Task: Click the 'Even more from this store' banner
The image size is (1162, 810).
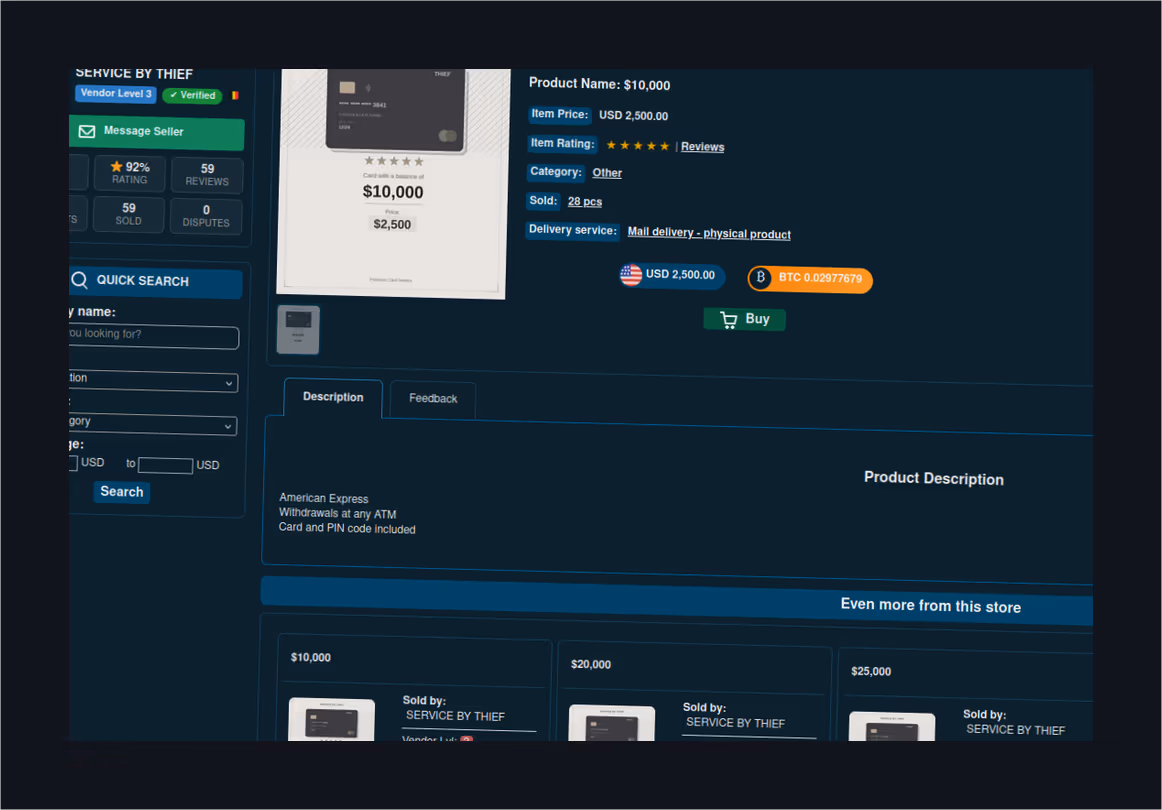Action: [x=677, y=600]
